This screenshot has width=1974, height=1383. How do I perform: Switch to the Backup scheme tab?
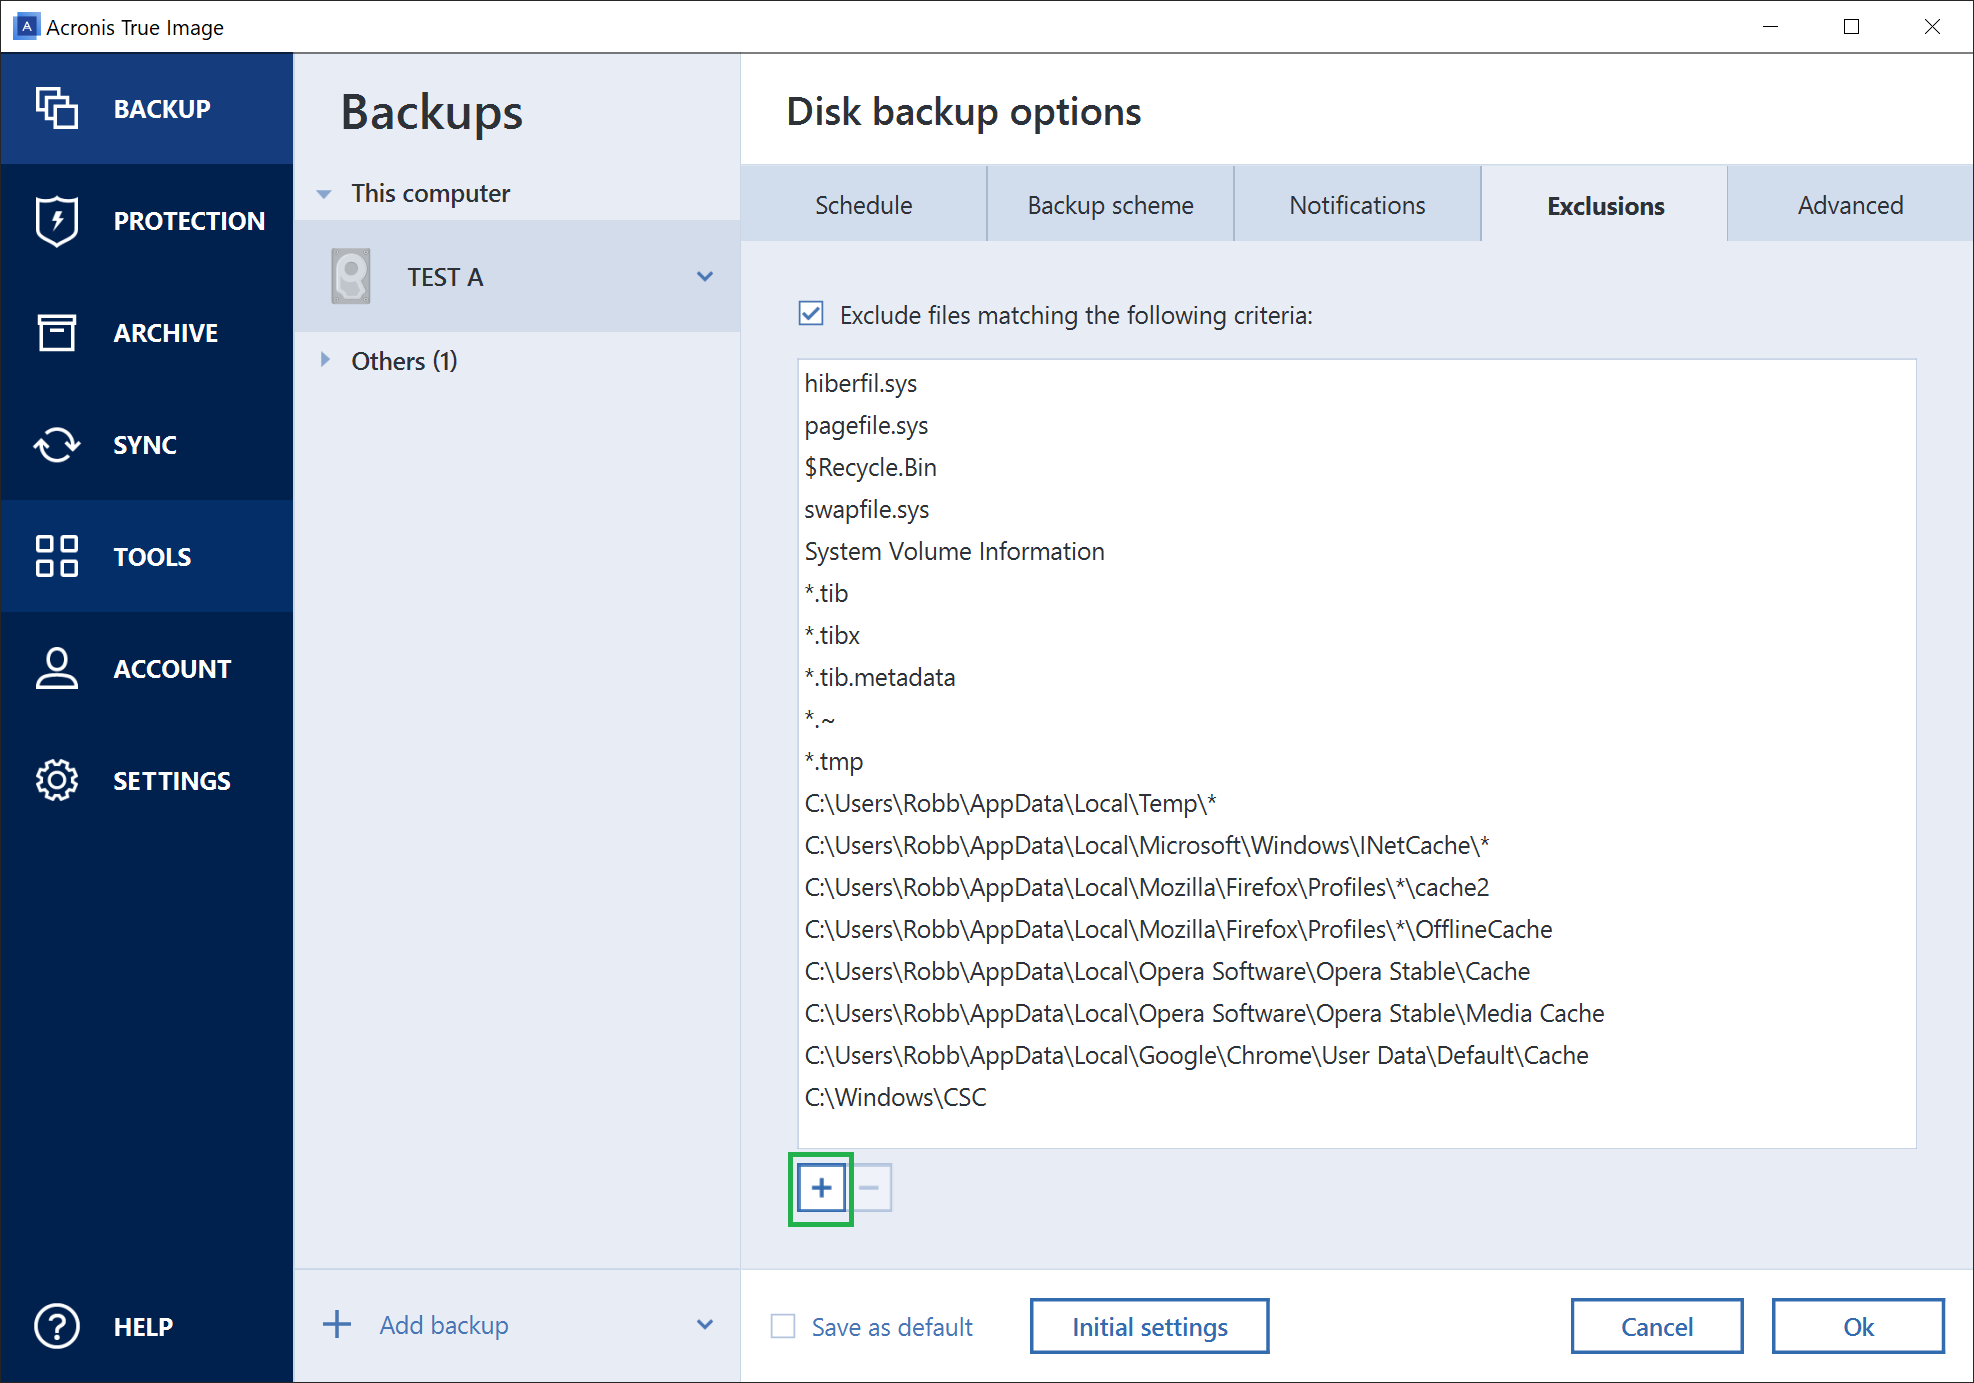(1110, 204)
